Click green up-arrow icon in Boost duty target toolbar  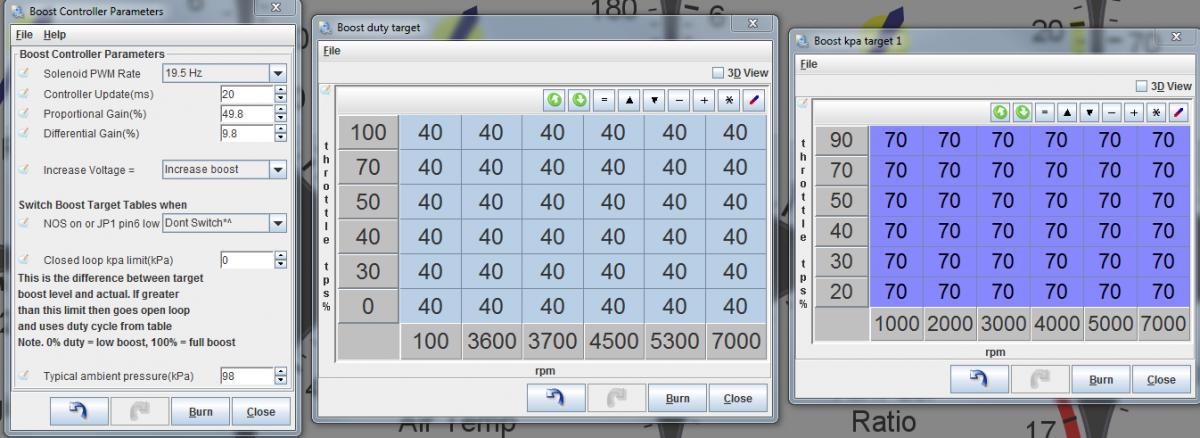click(555, 101)
